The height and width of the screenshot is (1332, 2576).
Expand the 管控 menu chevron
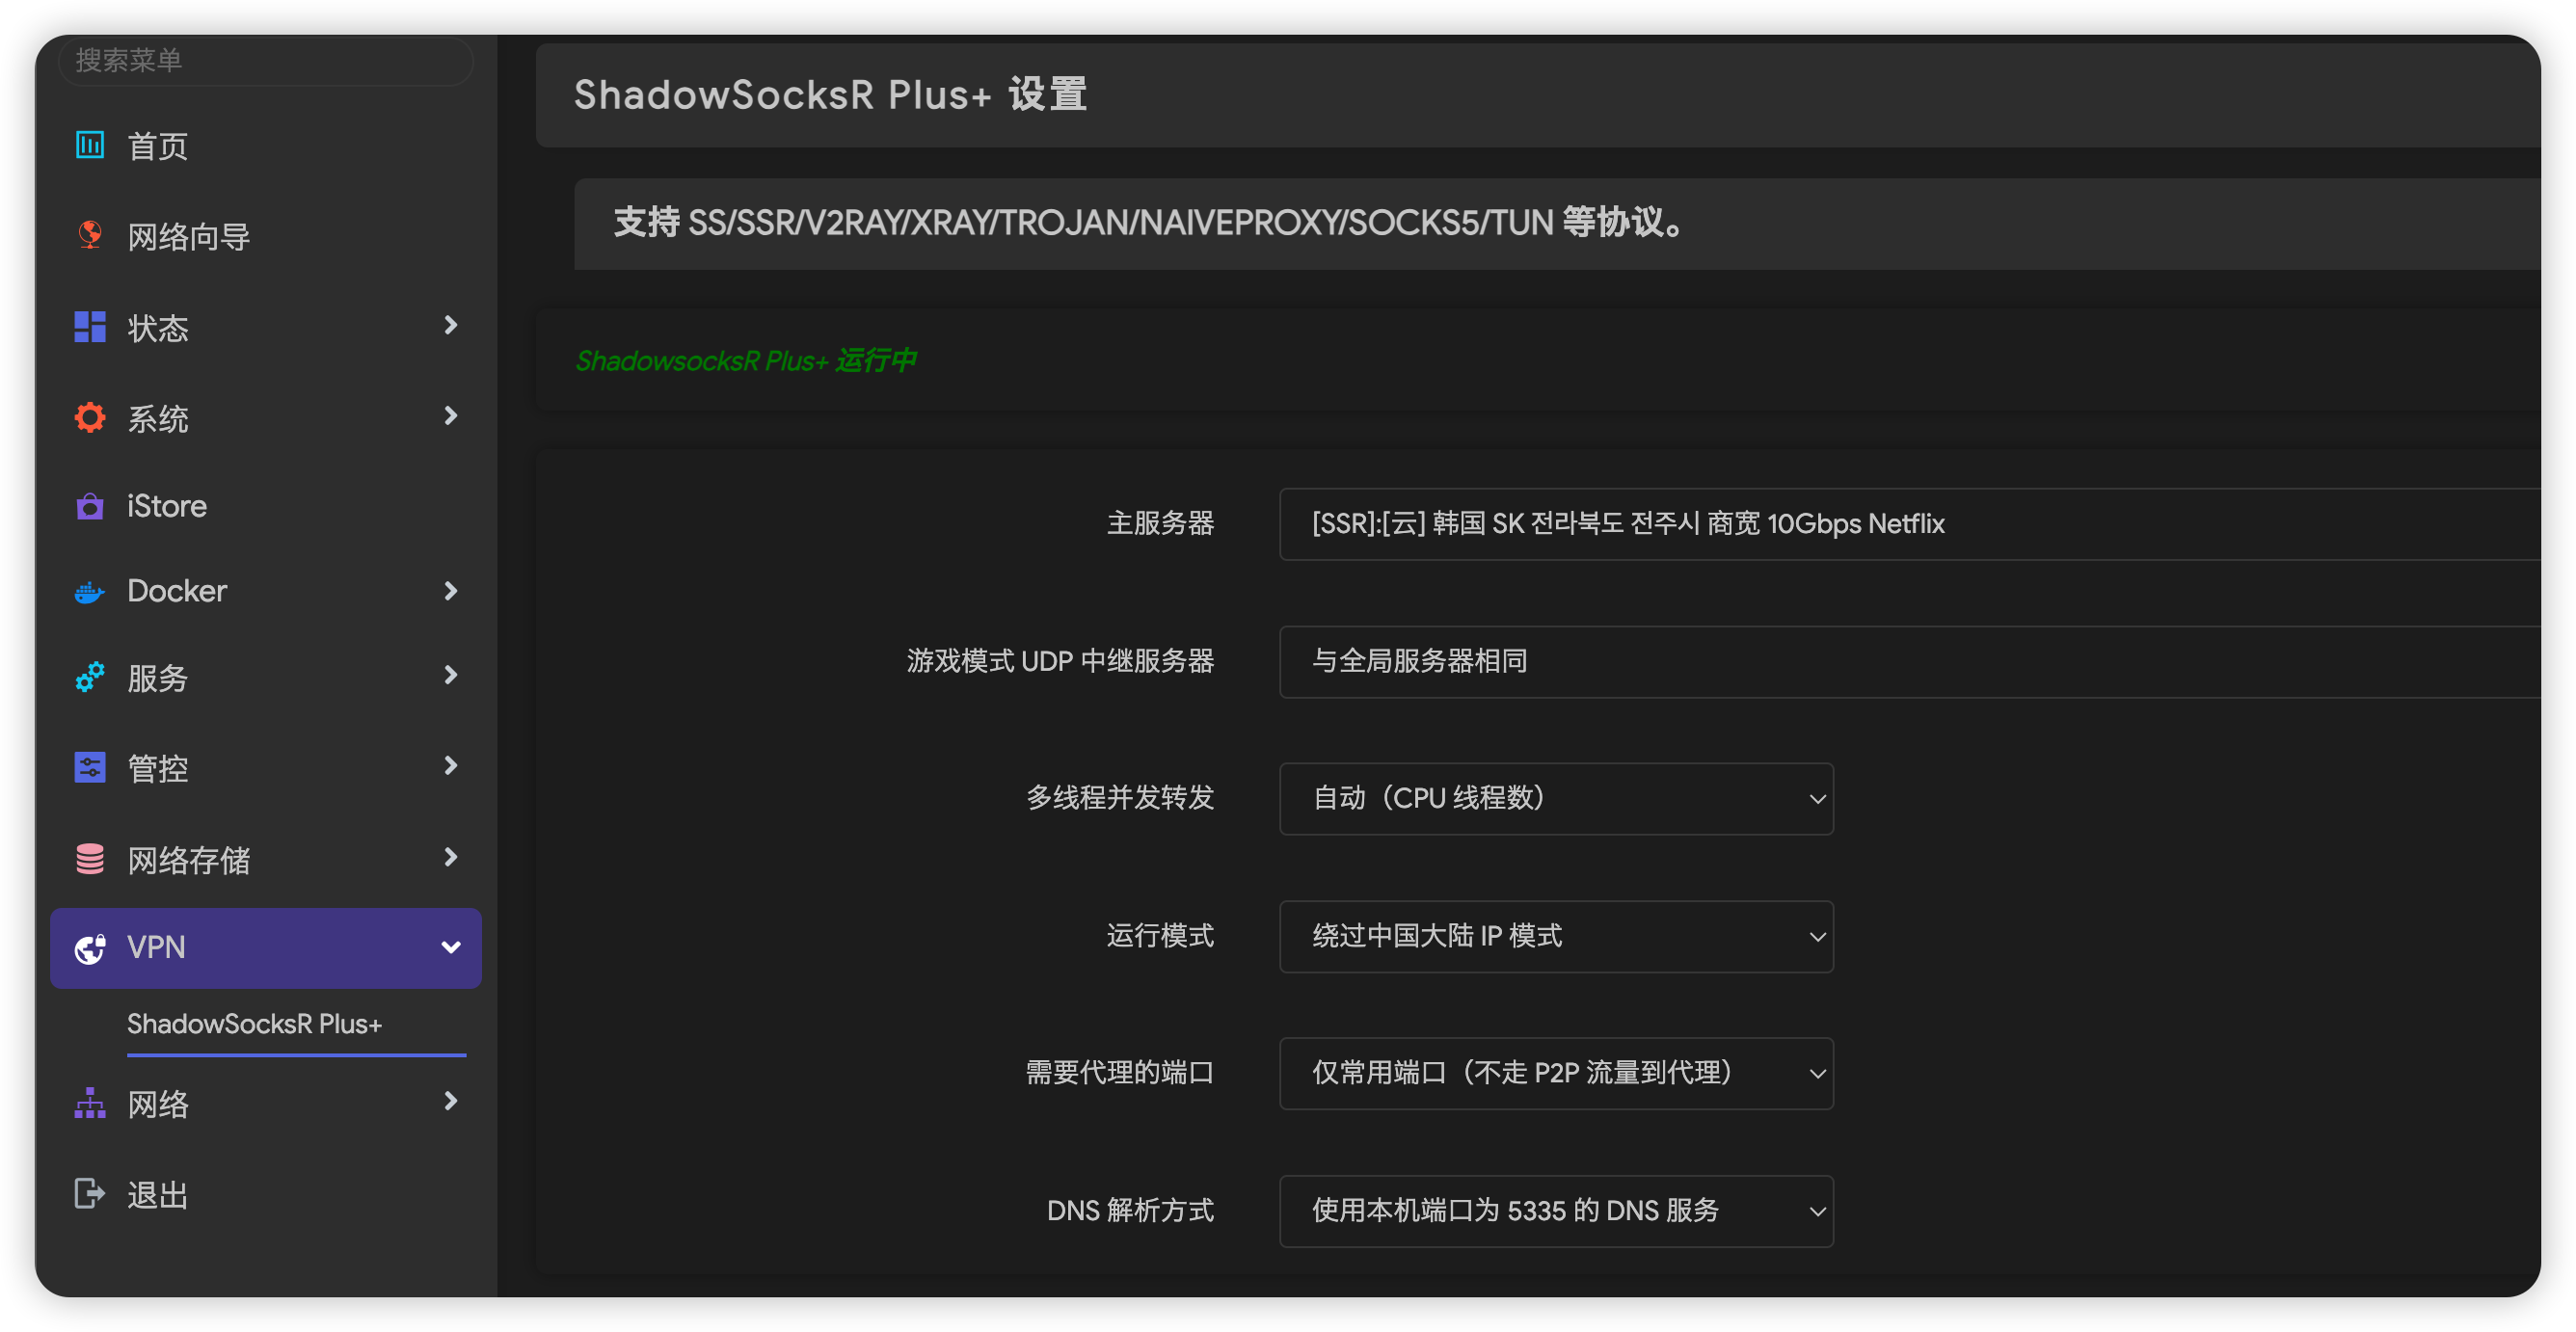pos(450,766)
